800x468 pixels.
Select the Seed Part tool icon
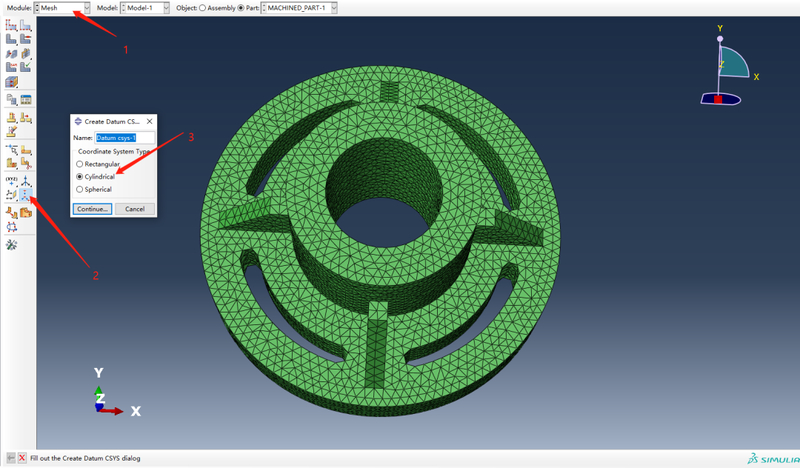[x=11, y=24]
